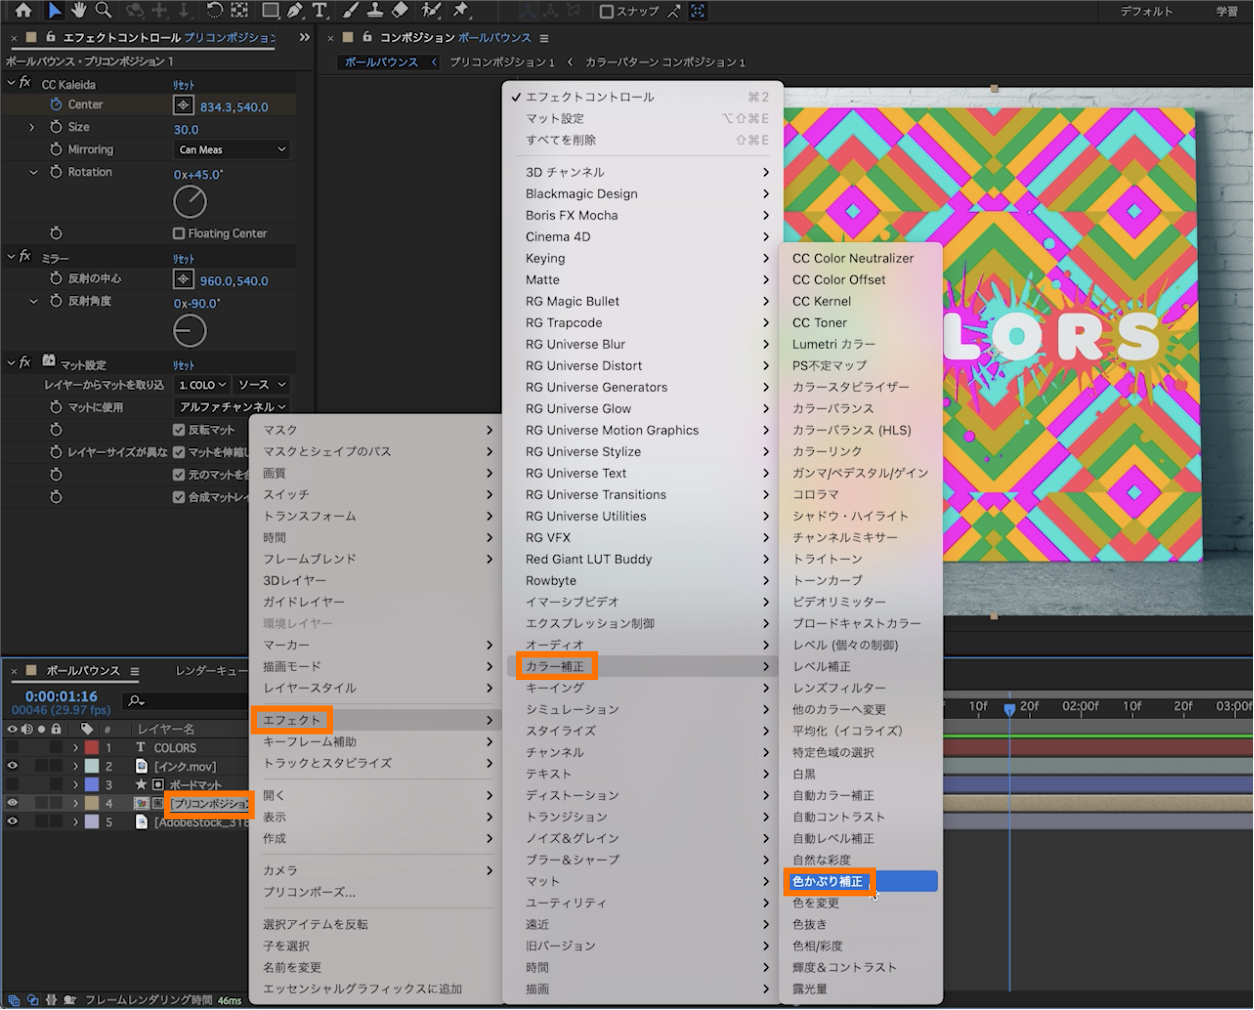Image resolution: width=1254 pixels, height=1010 pixels.
Task: Select the Selection arrow tool
Action: tap(55, 10)
